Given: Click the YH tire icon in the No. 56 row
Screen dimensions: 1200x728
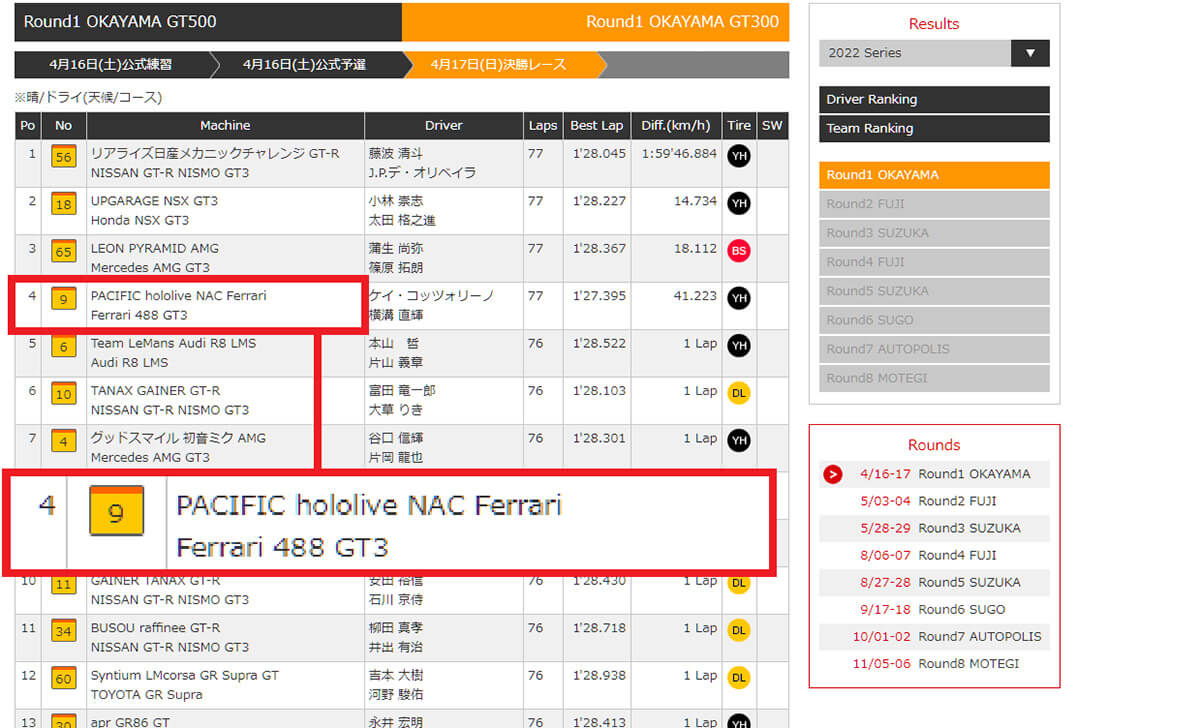Looking at the screenshot, I should point(739,156).
